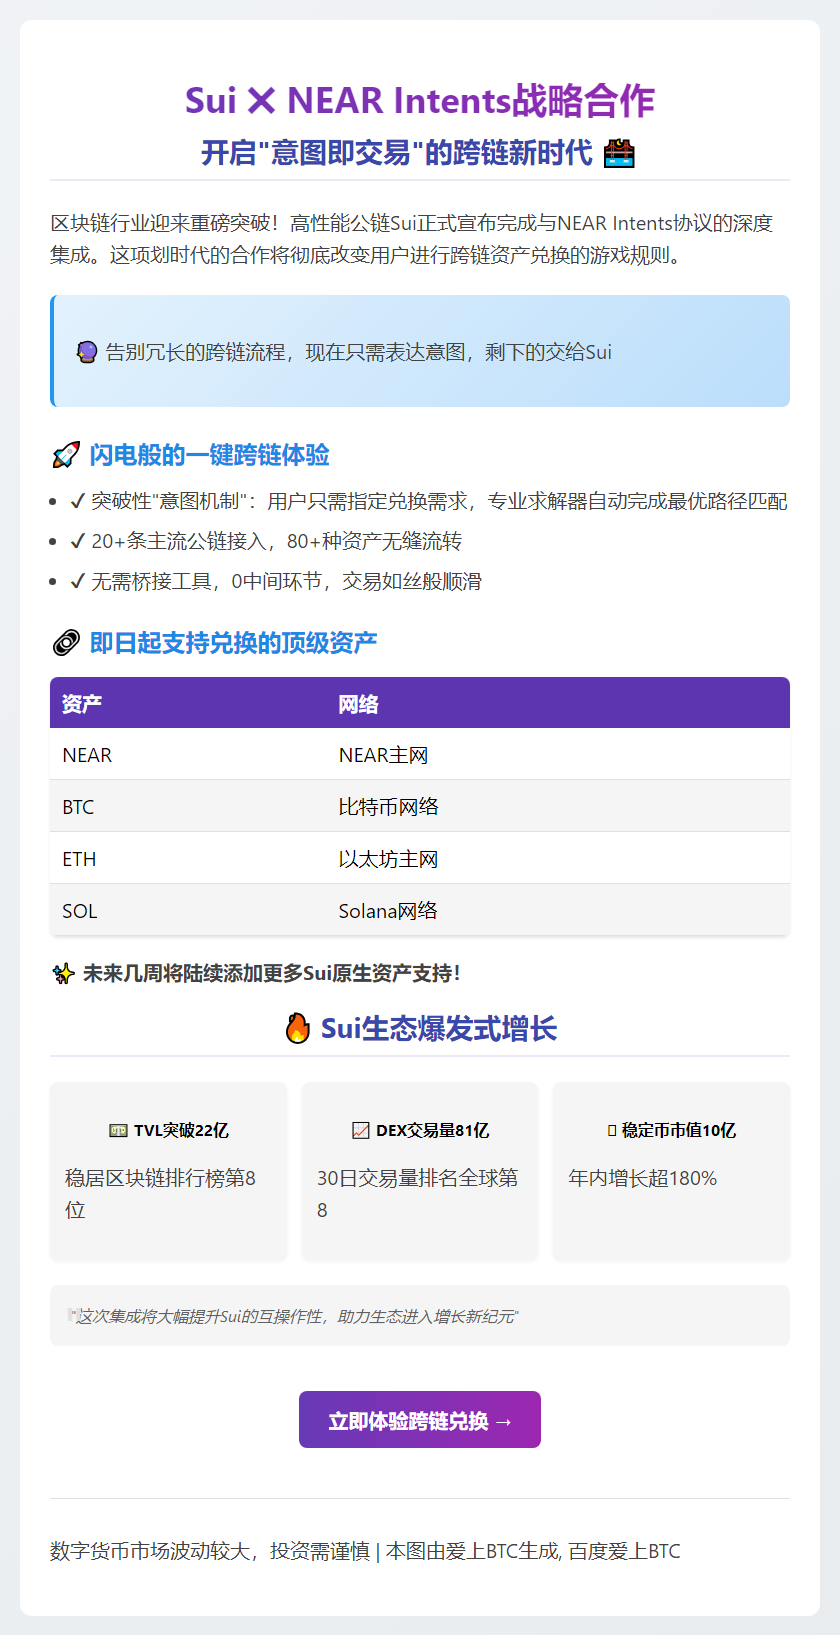Click the DEX交易量81亿 card title
Viewport: 840px width, 1635px height.
[x=433, y=1130]
